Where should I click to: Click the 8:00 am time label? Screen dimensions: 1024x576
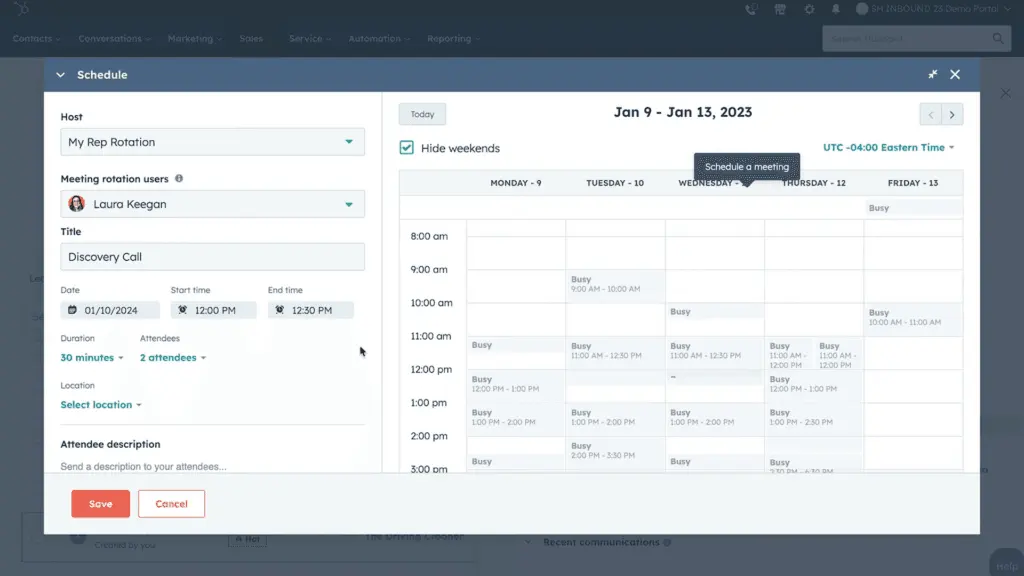coord(429,236)
